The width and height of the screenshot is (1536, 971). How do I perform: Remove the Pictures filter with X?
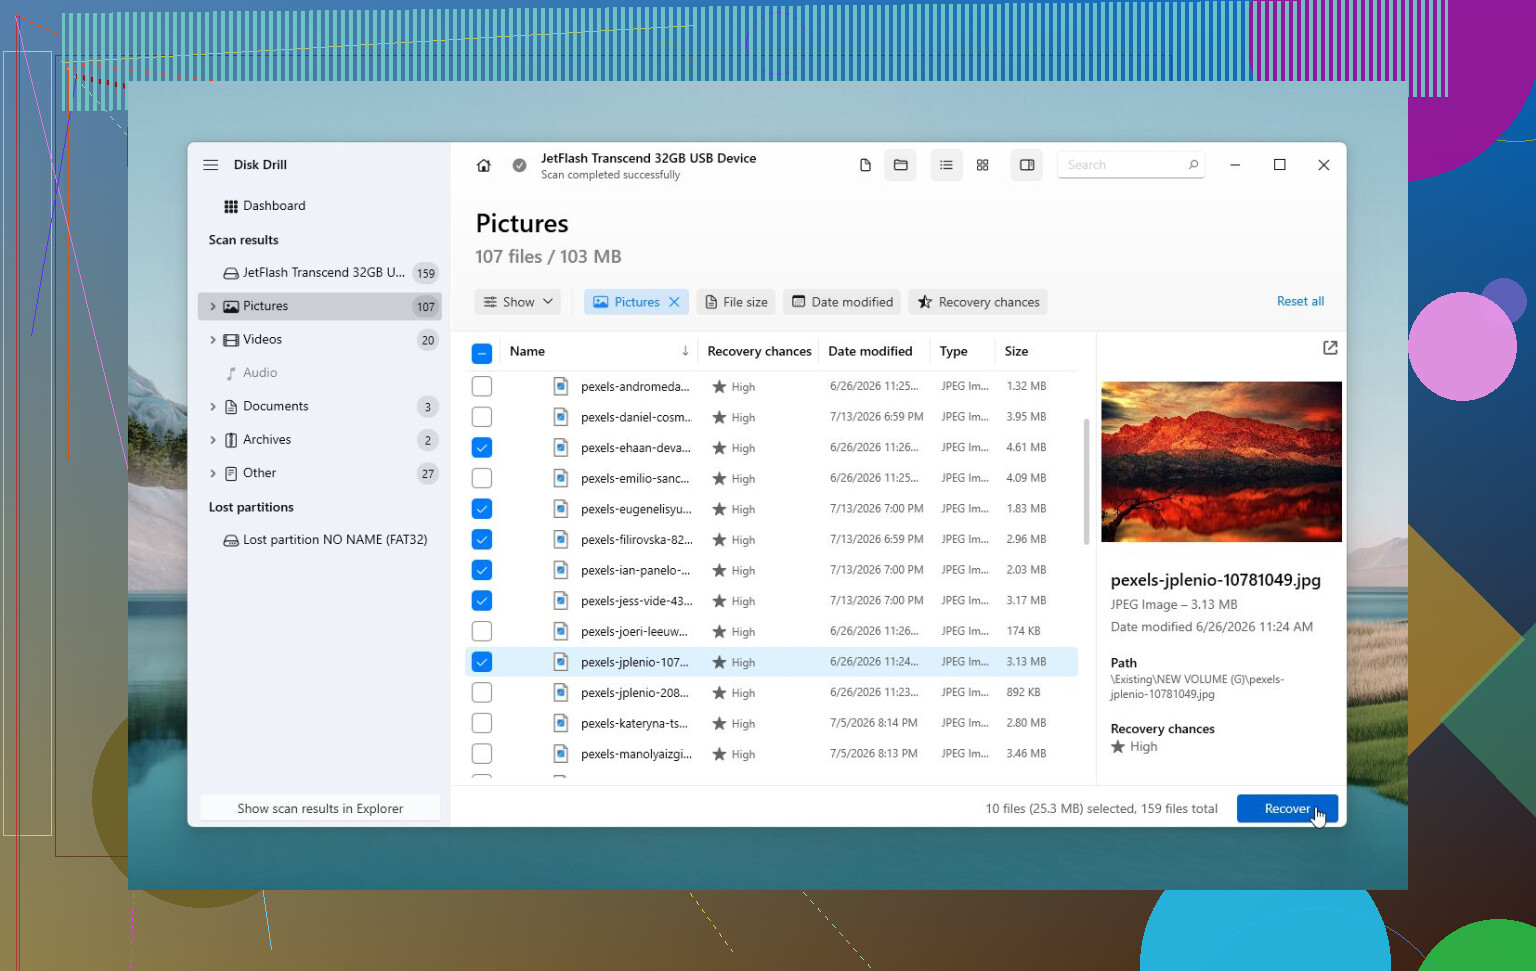pyautogui.click(x=674, y=302)
